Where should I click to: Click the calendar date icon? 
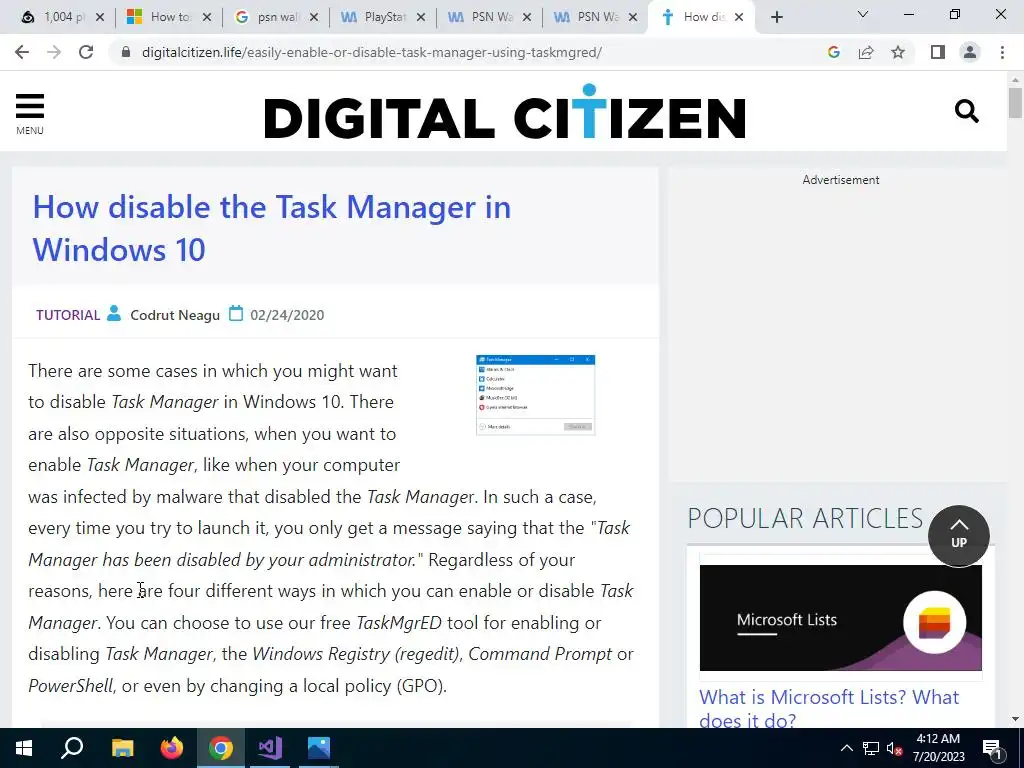[236, 314]
